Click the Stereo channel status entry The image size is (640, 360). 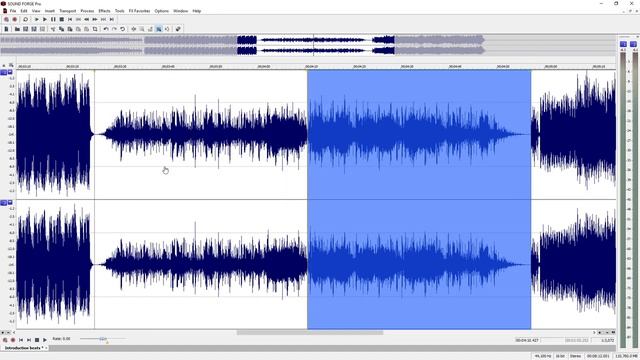click(x=575, y=356)
